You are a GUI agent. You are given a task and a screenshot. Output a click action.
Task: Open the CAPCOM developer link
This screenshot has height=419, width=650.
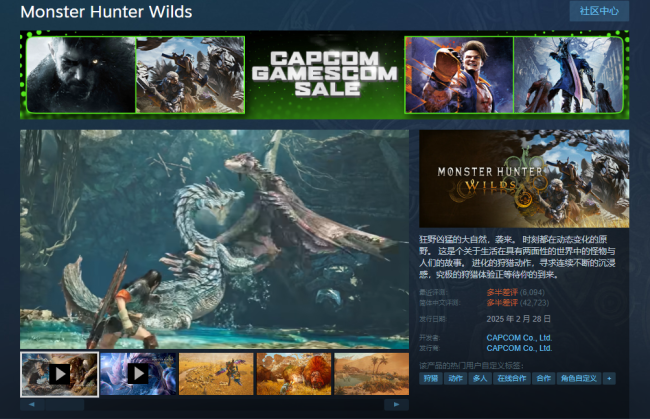tap(519, 338)
